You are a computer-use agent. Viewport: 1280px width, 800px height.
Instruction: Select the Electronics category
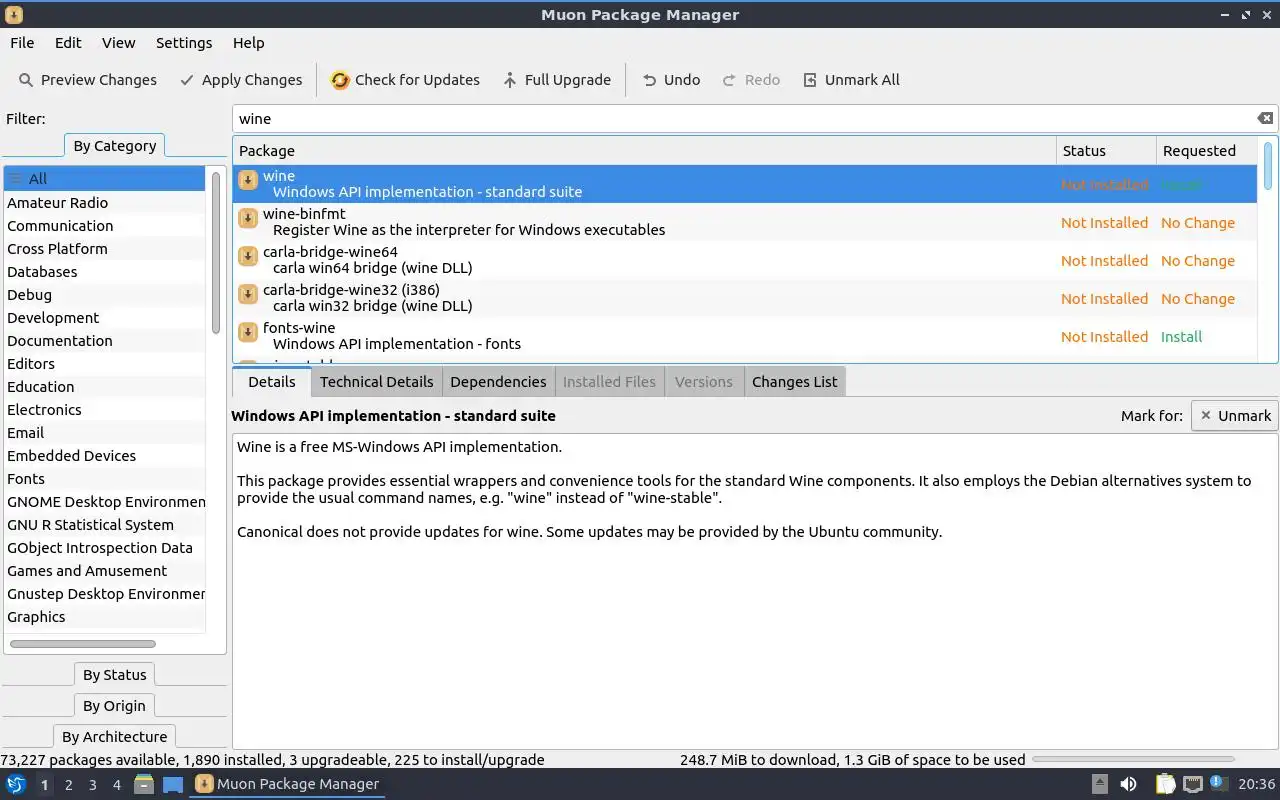(x=104, y=410)
